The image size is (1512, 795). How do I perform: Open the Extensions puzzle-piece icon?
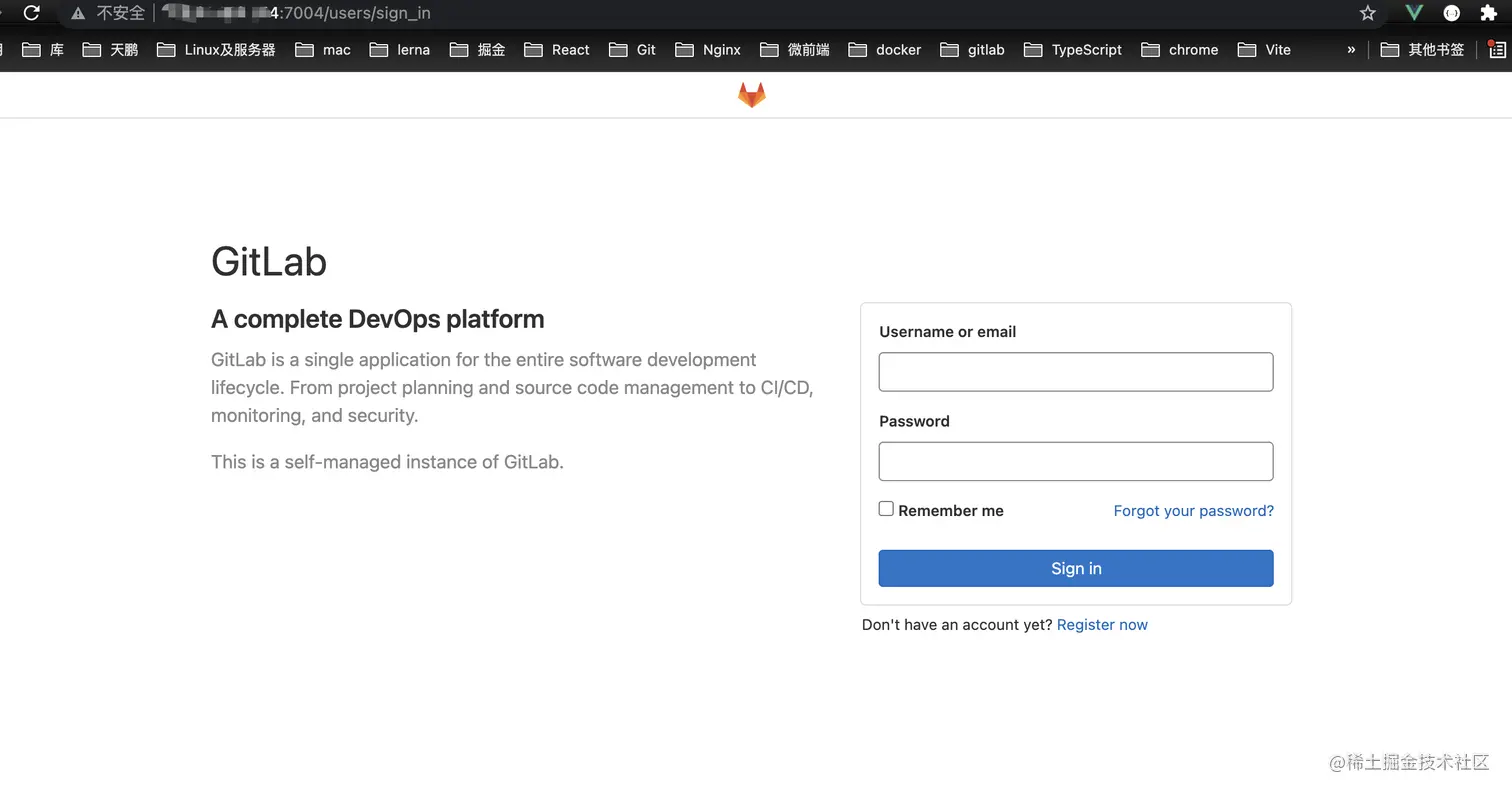(x=1488, y=13)
